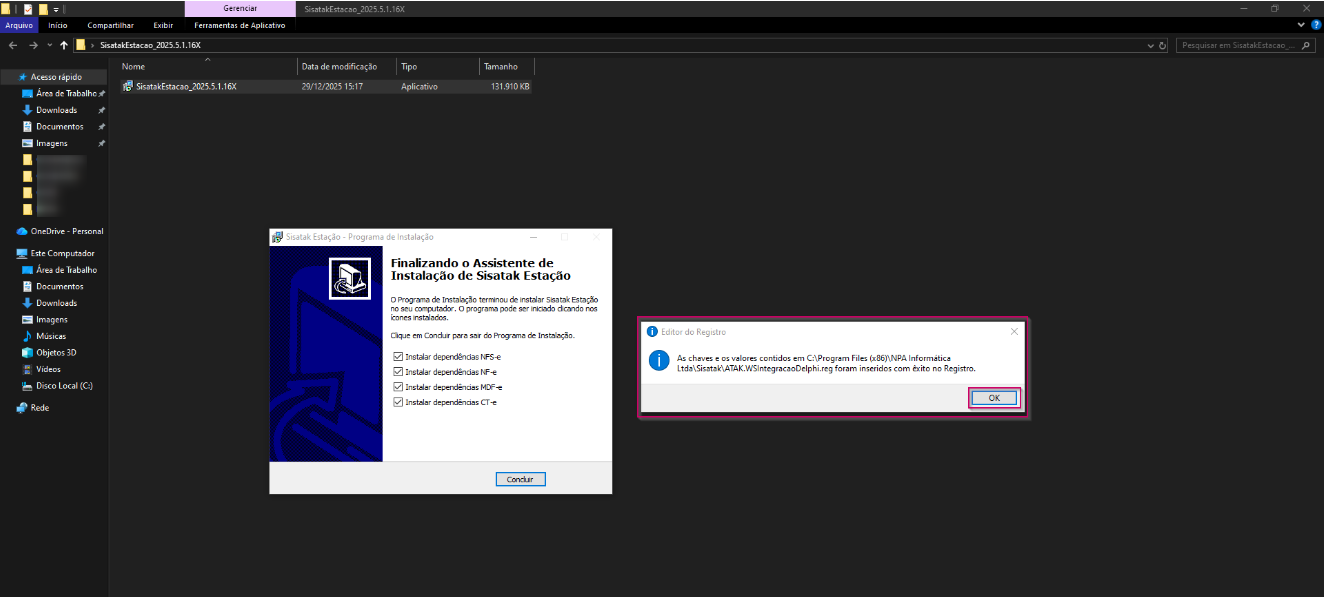Open the address bar history dropdown
The height and width of the screenshot is (597, 1325).
(x=1150, y=45)
